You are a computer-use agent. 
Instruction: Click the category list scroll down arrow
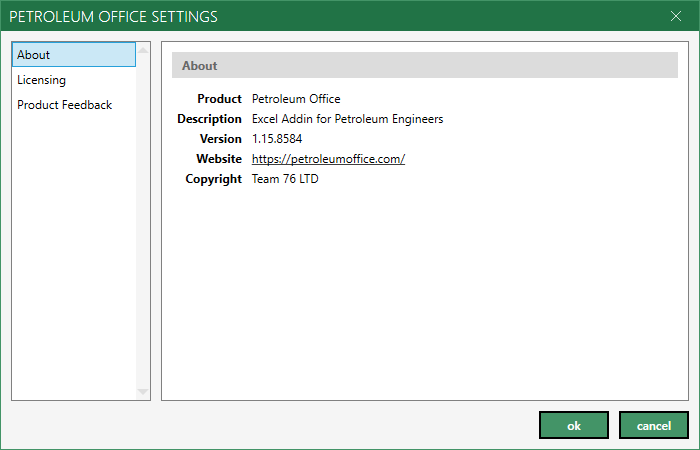[x=143, y=392]
